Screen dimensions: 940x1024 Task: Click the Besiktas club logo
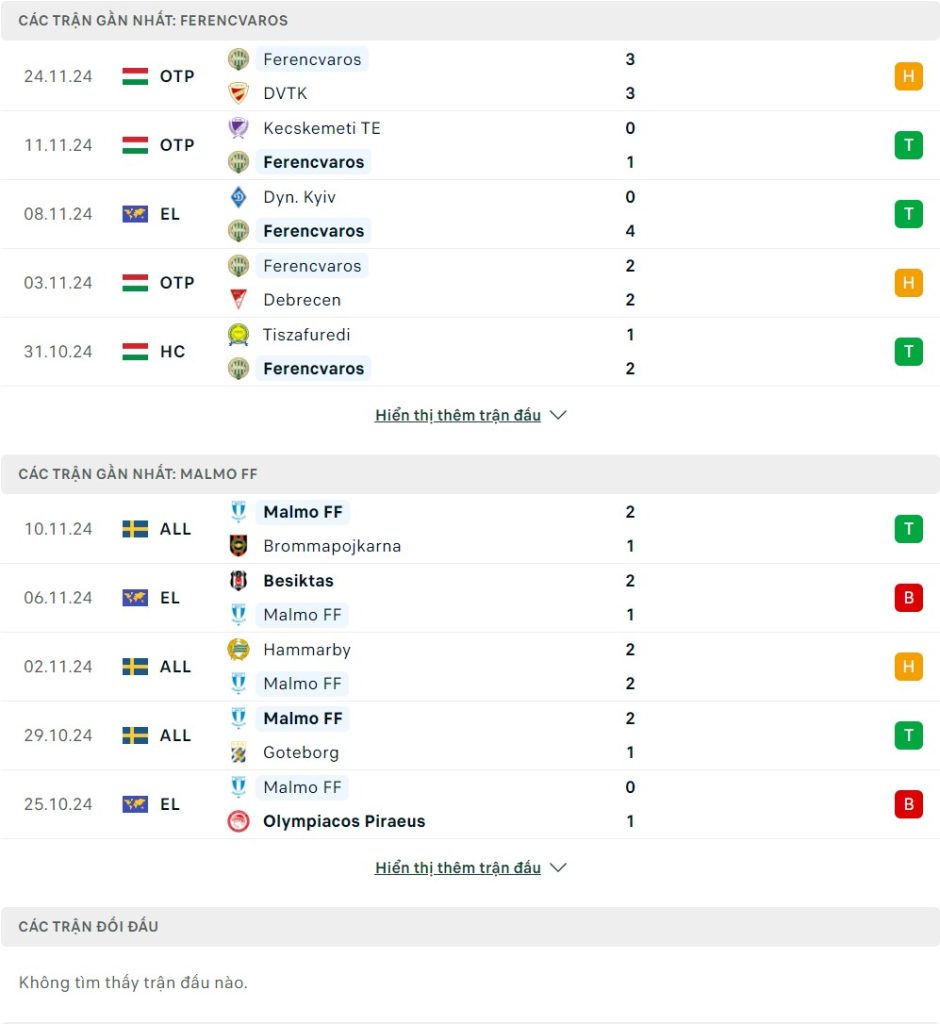tap(238, 581)
